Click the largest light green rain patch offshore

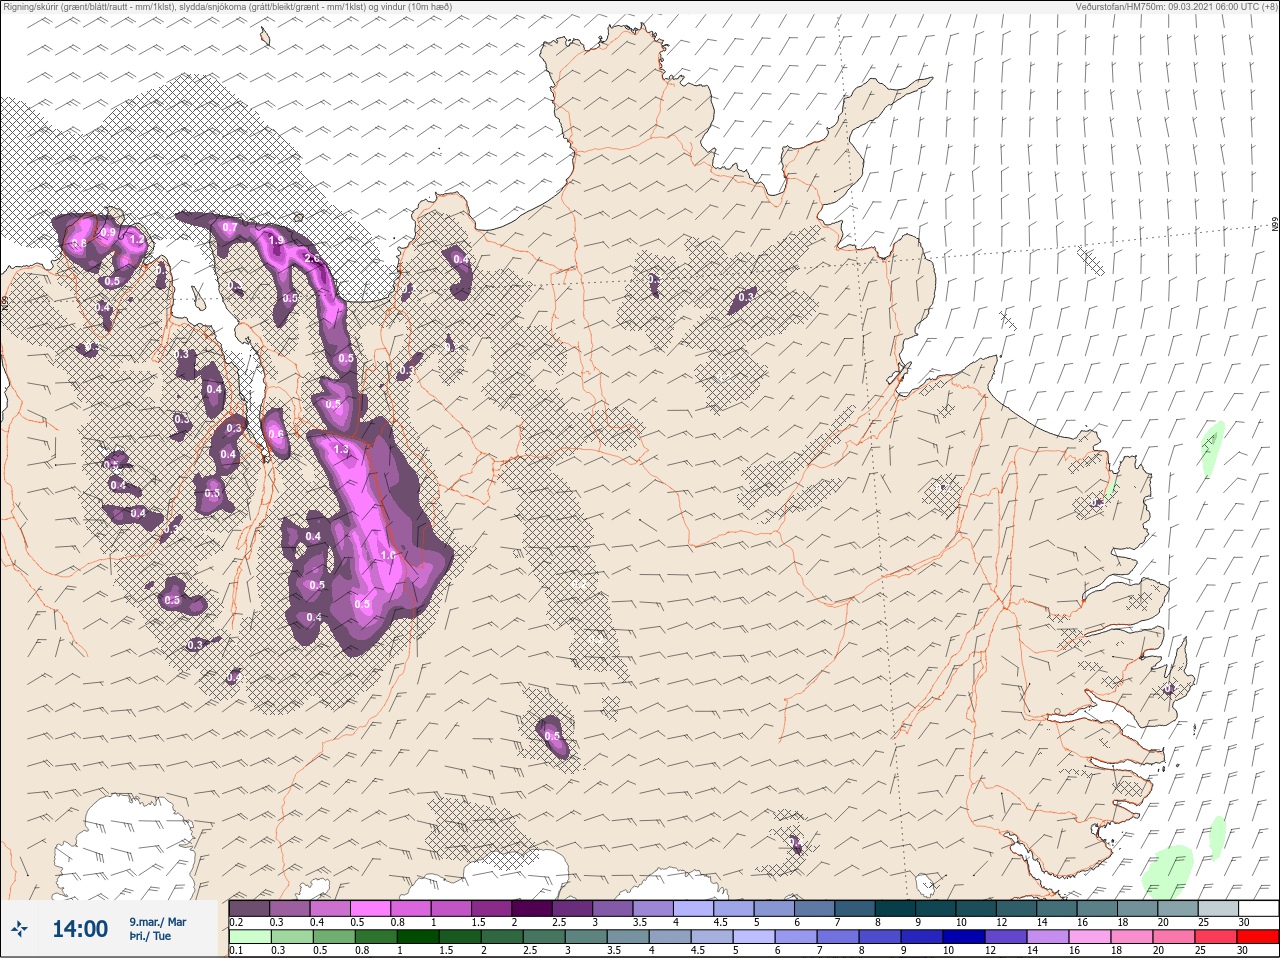(x=1167, y=871)
